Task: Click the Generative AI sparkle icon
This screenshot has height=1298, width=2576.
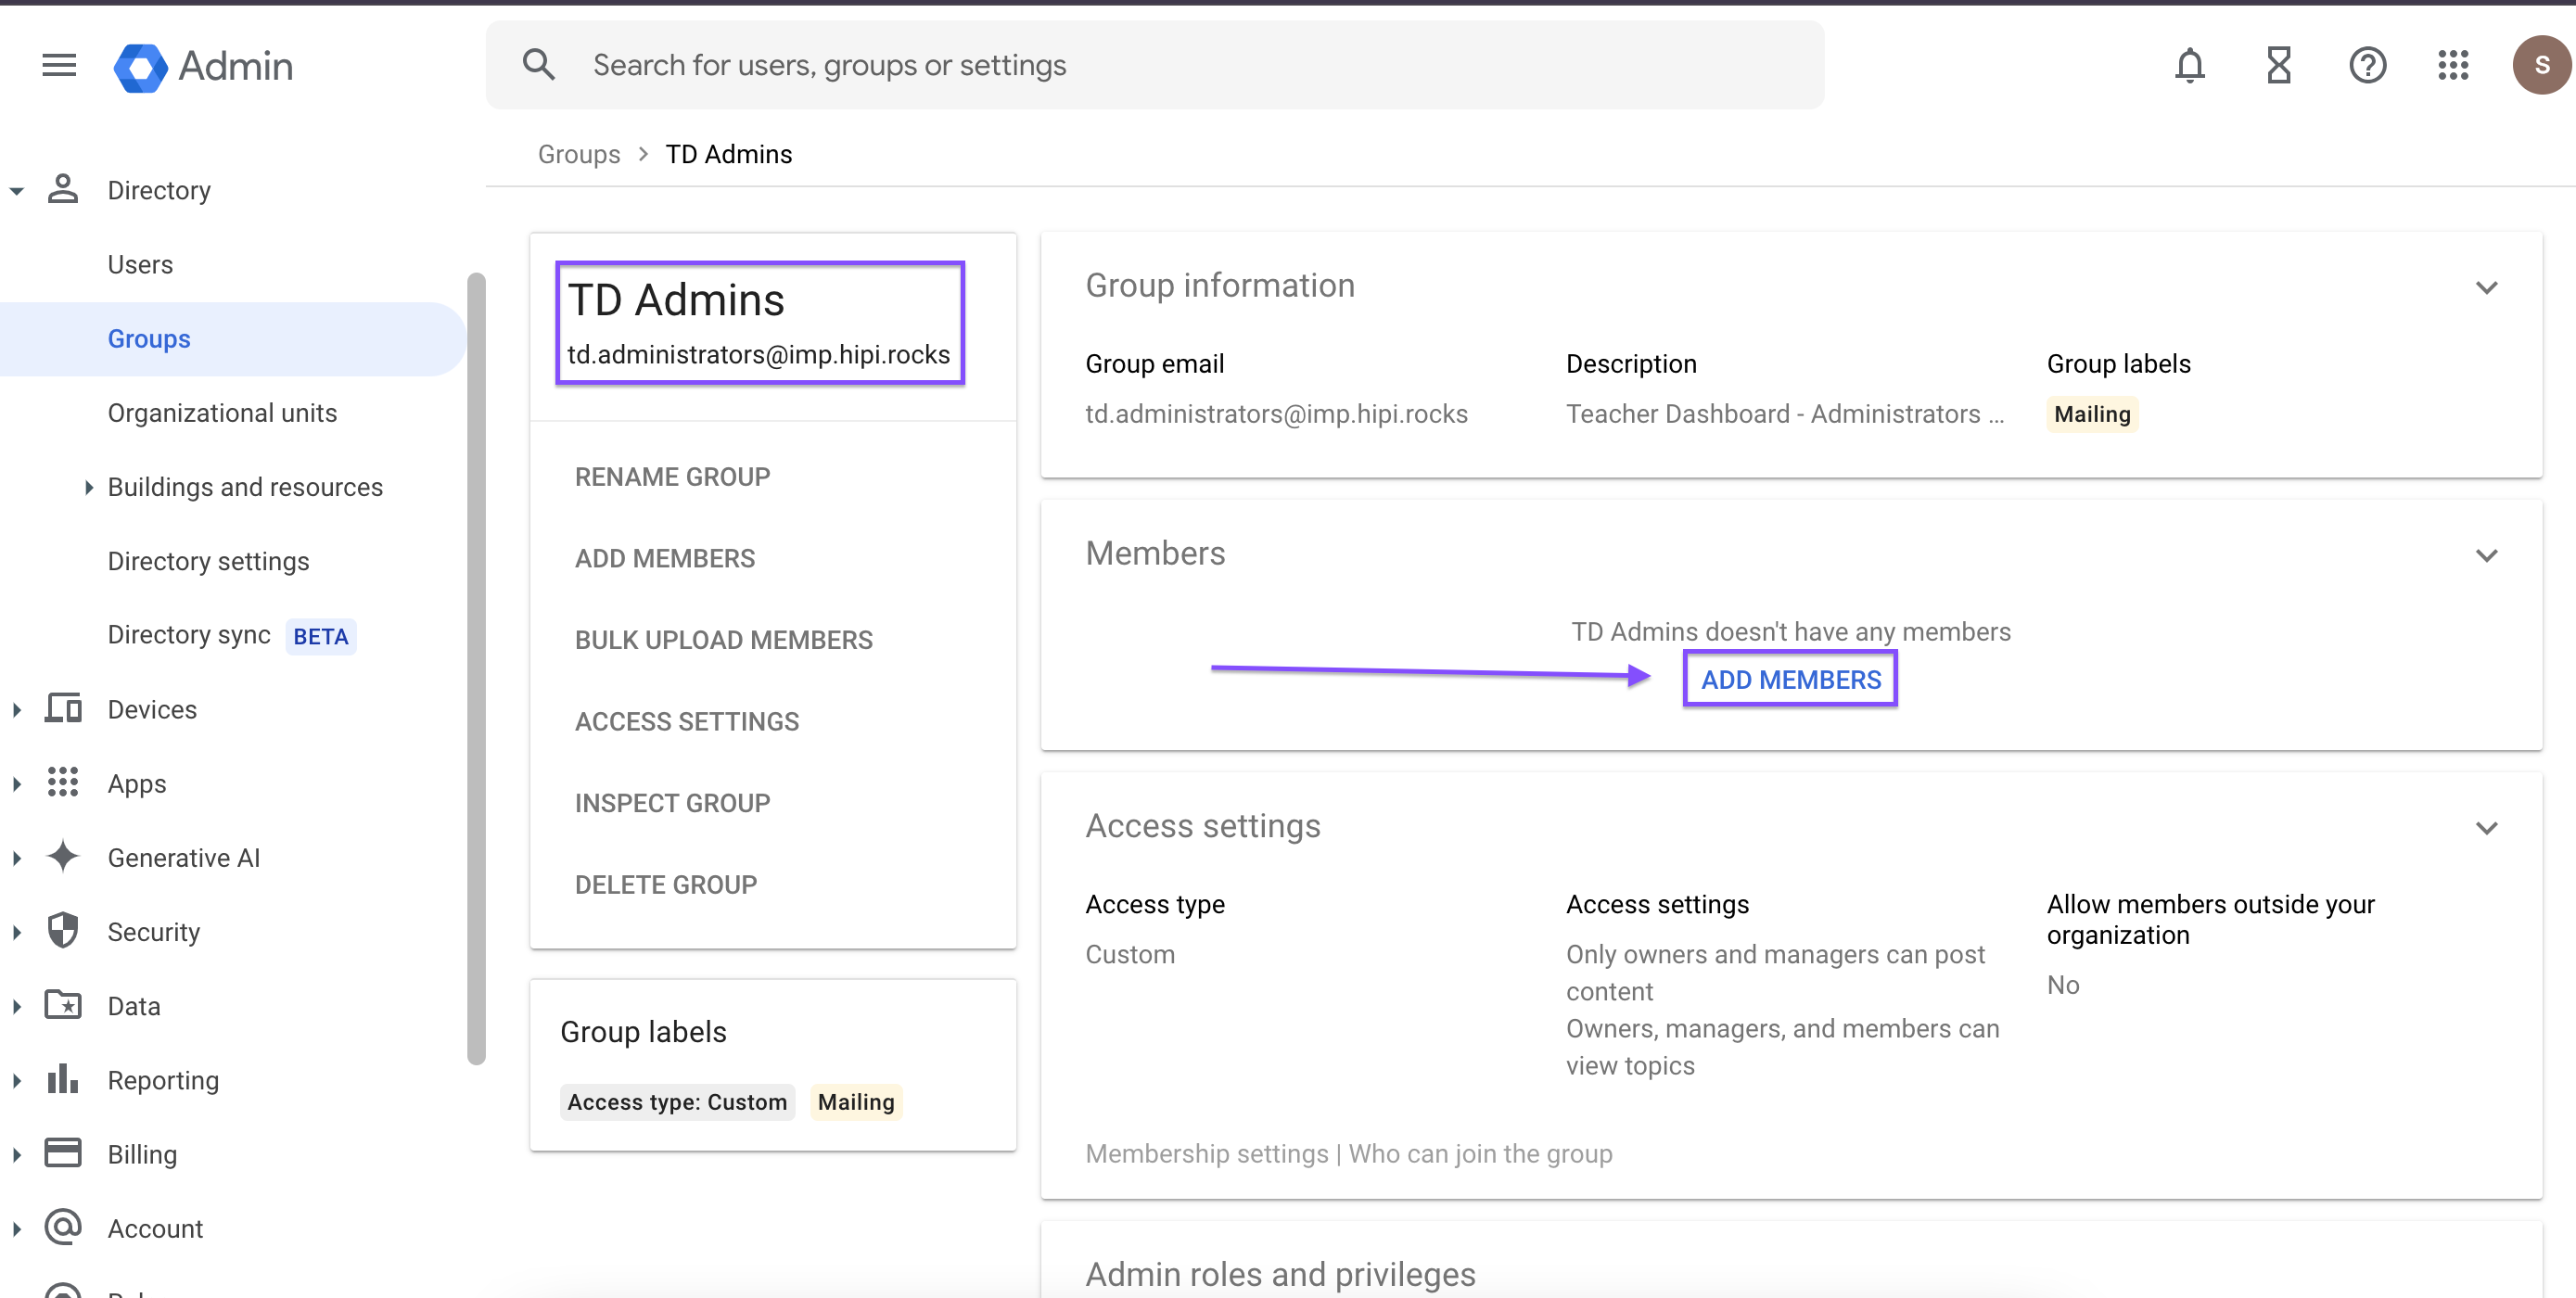Action: click(63, 857)
